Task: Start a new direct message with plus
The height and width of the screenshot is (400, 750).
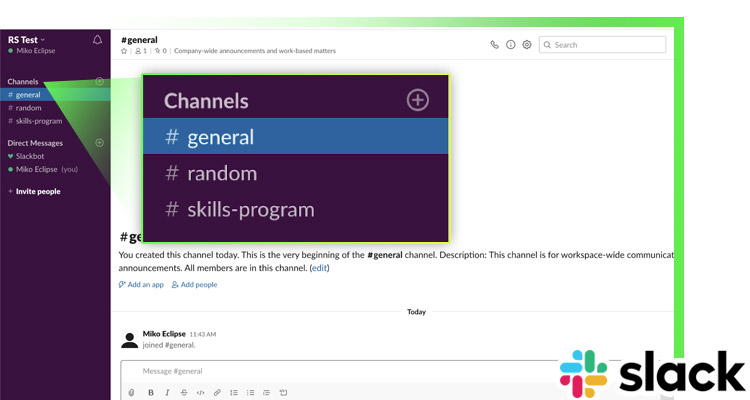Action: (99, 143)
